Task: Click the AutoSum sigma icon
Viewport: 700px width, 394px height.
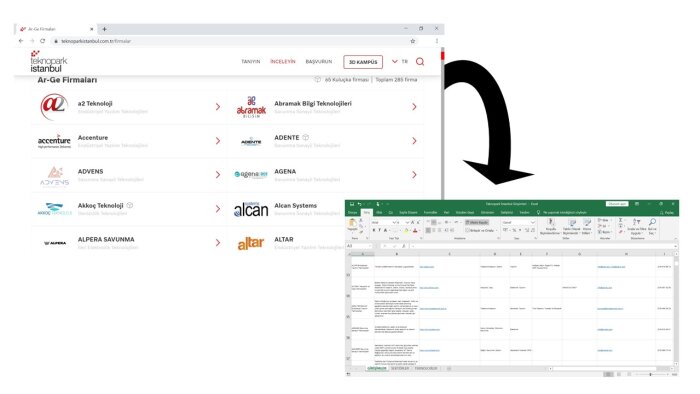Action: click(620, 220)
